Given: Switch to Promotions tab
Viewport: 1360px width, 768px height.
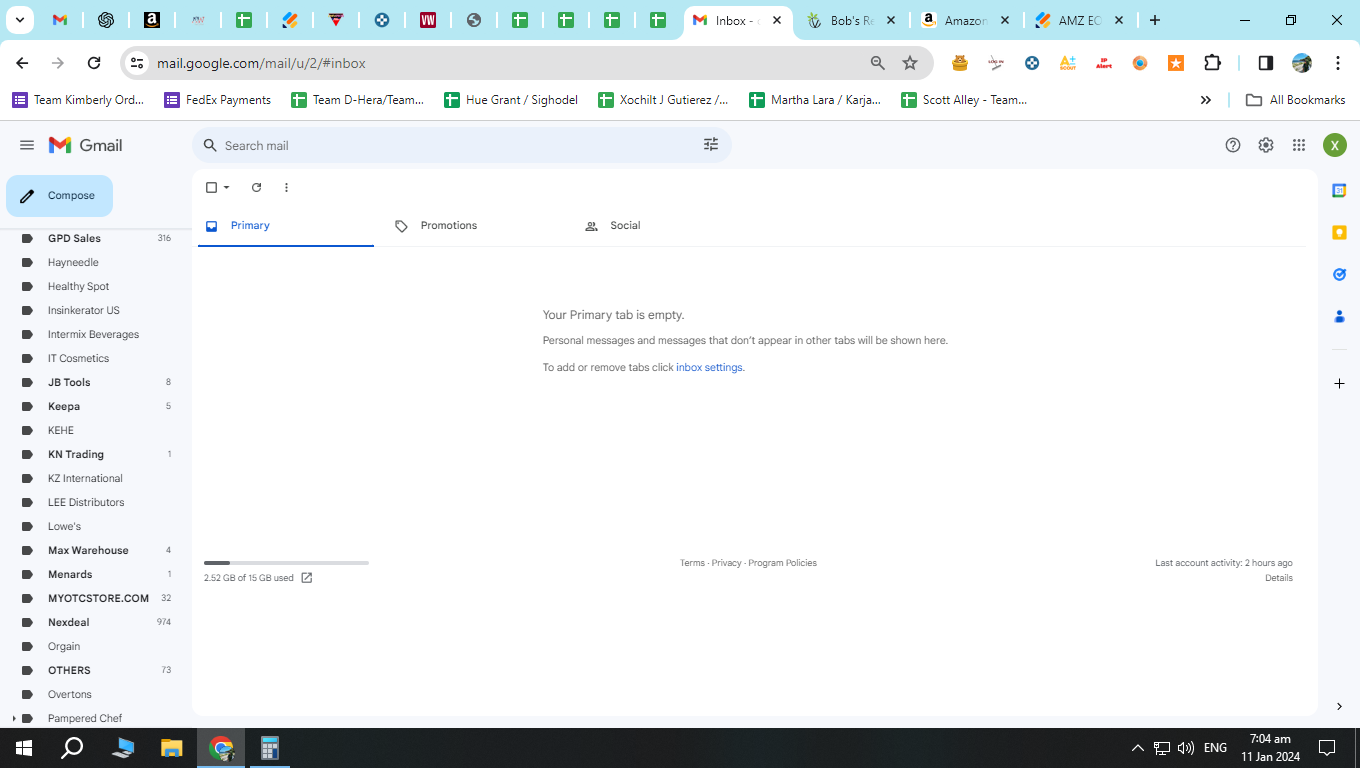Looking at the screenshot, I should pyautogui.click(x=474, y=226).
